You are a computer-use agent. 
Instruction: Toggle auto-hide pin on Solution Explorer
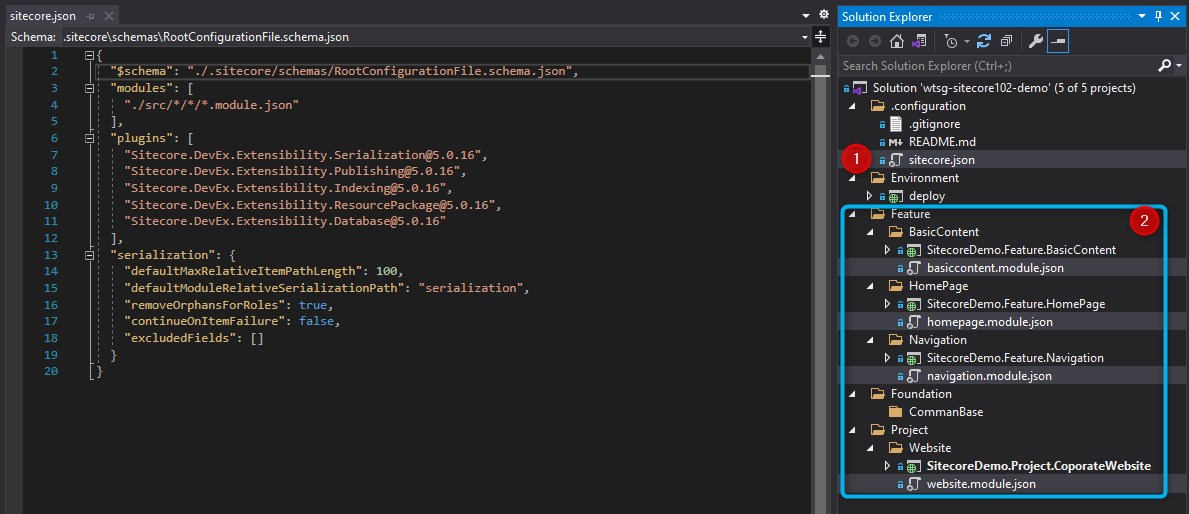[x=1158, y=16]
